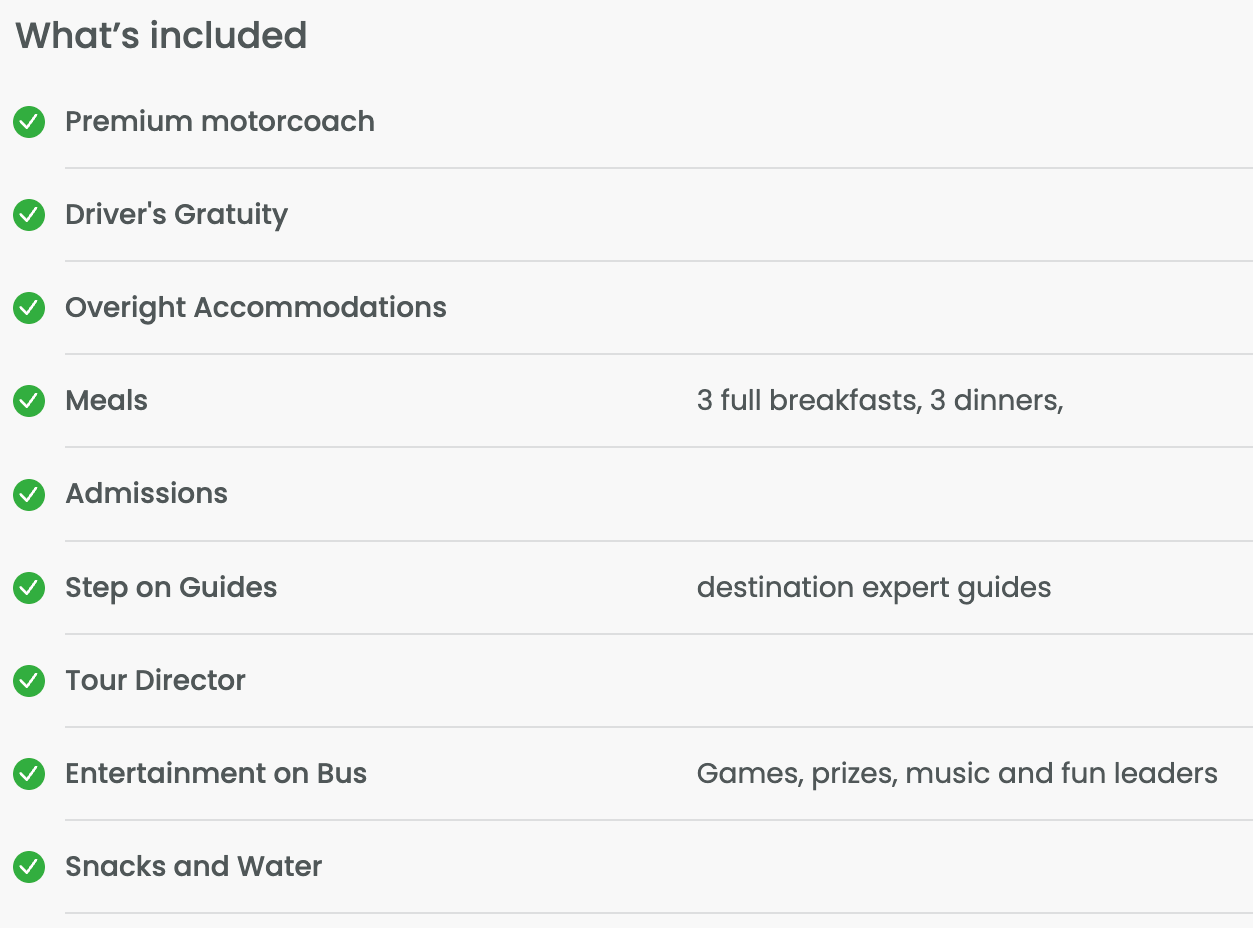
Task: Click the green check next to Entertainment on Bus
Action: coord(29,774)
